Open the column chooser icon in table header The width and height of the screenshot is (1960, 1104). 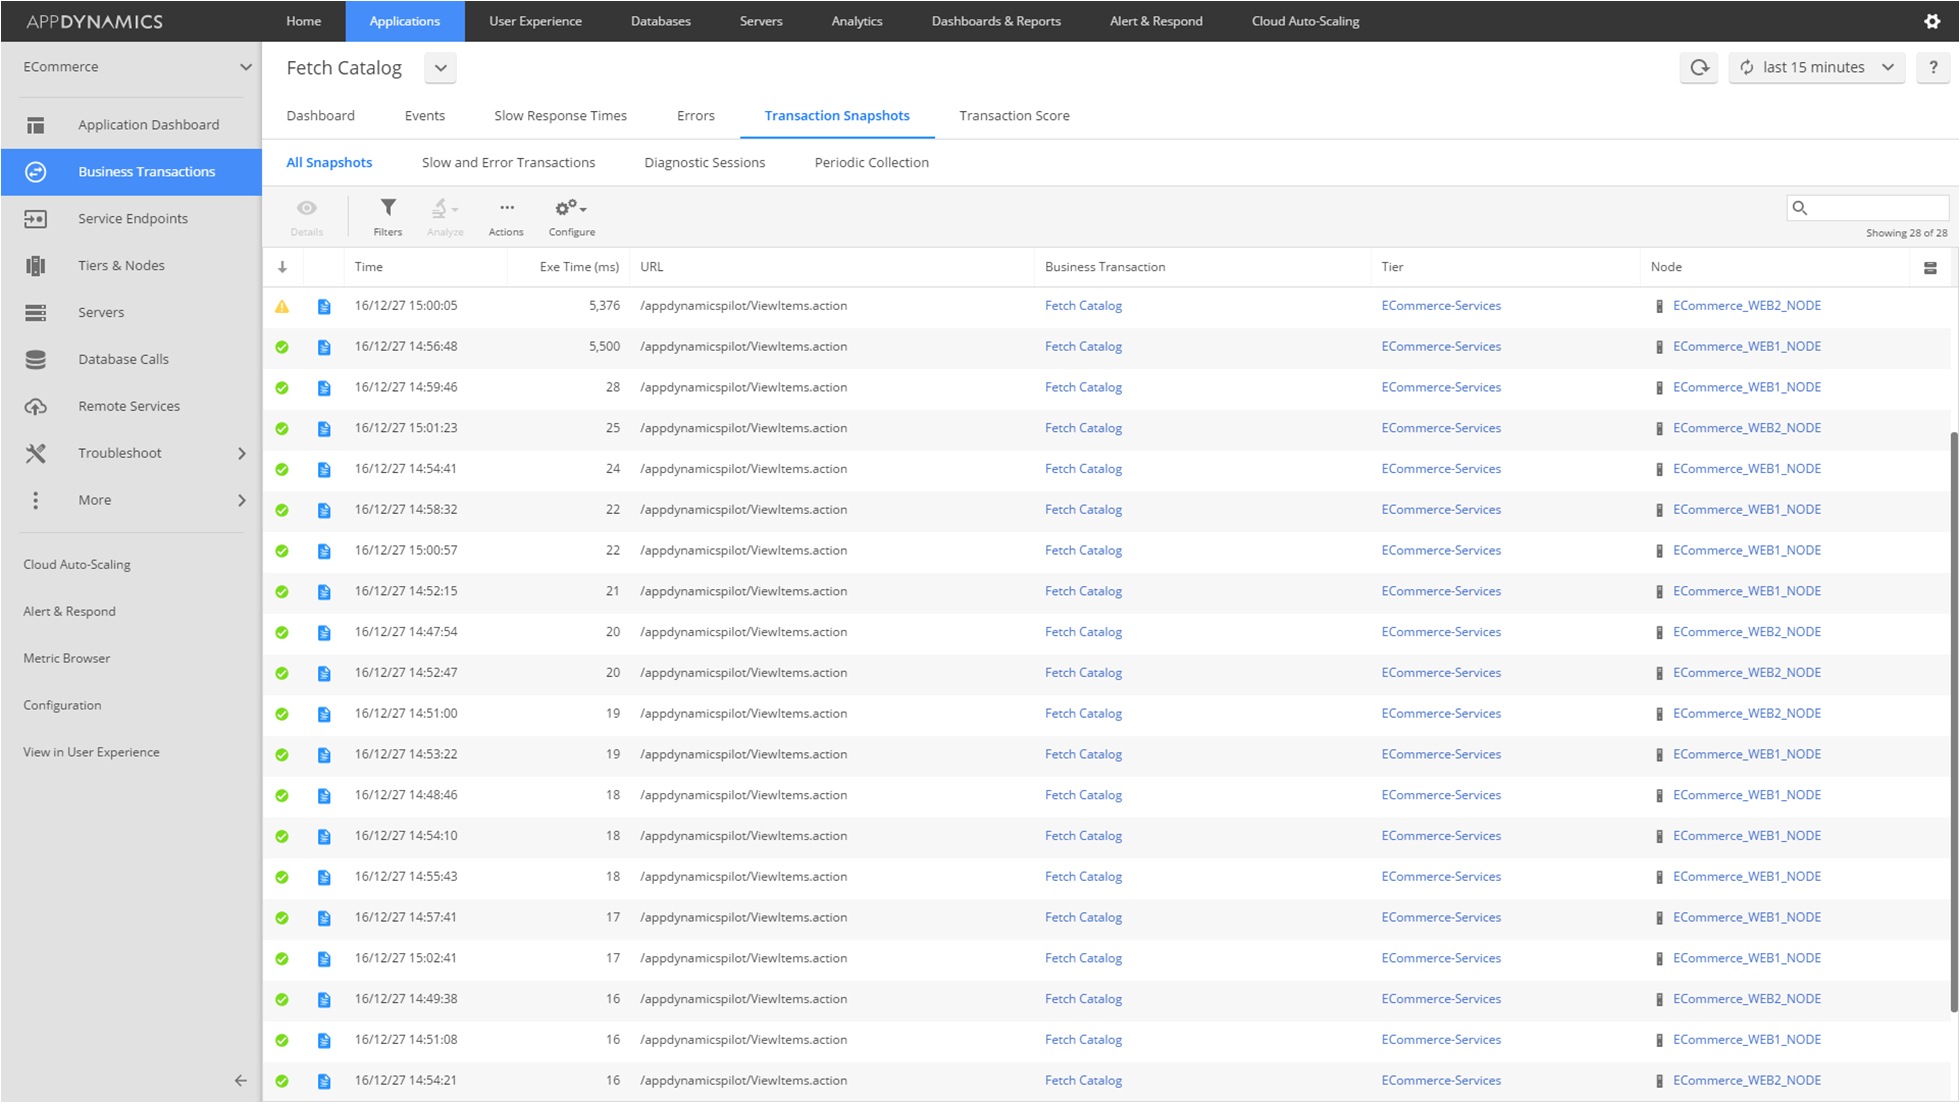tap(1930, 268)
